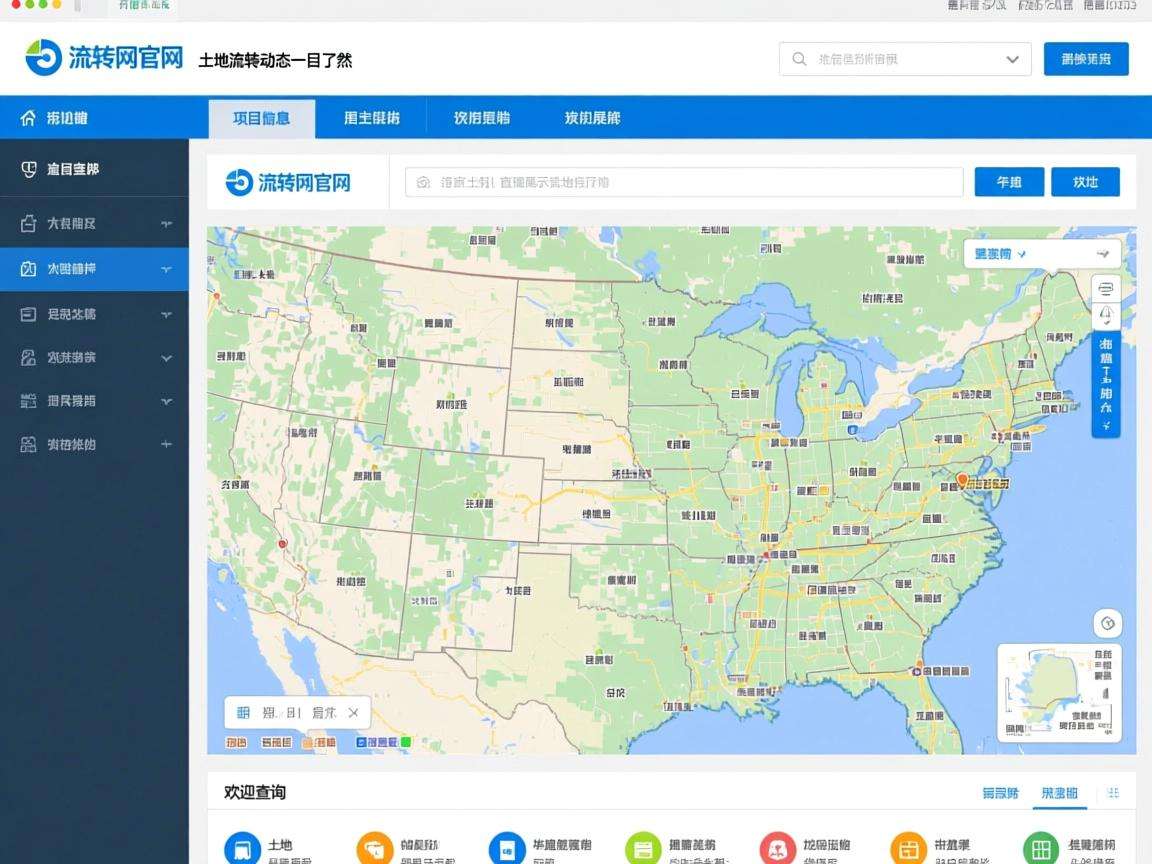Image resolution: width=1152 pixels, height=864 pixels.
Task: Switch to the second tab in the blue navigation bar
Action: 371,118
